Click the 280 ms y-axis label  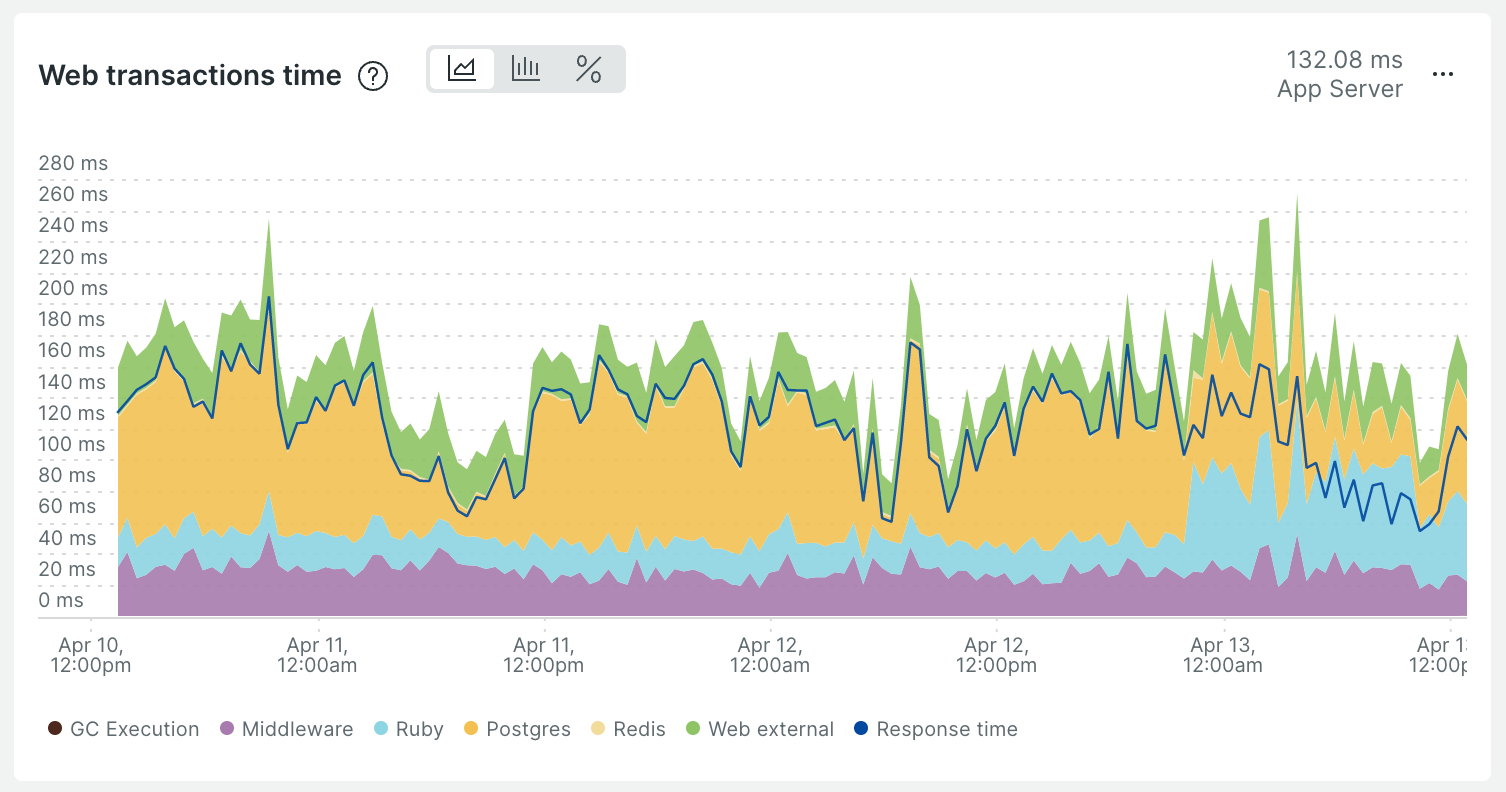coord(73,163)
